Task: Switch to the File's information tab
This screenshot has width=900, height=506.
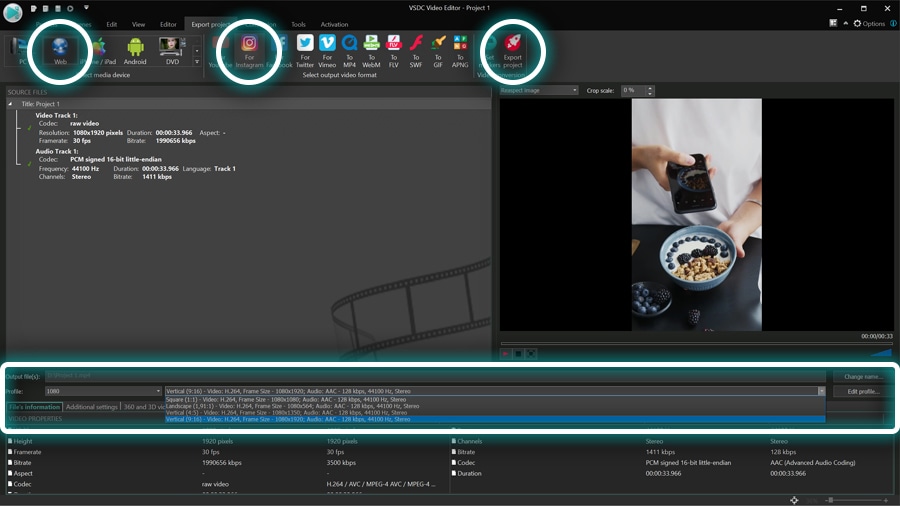Action: (x=34, y=407)
